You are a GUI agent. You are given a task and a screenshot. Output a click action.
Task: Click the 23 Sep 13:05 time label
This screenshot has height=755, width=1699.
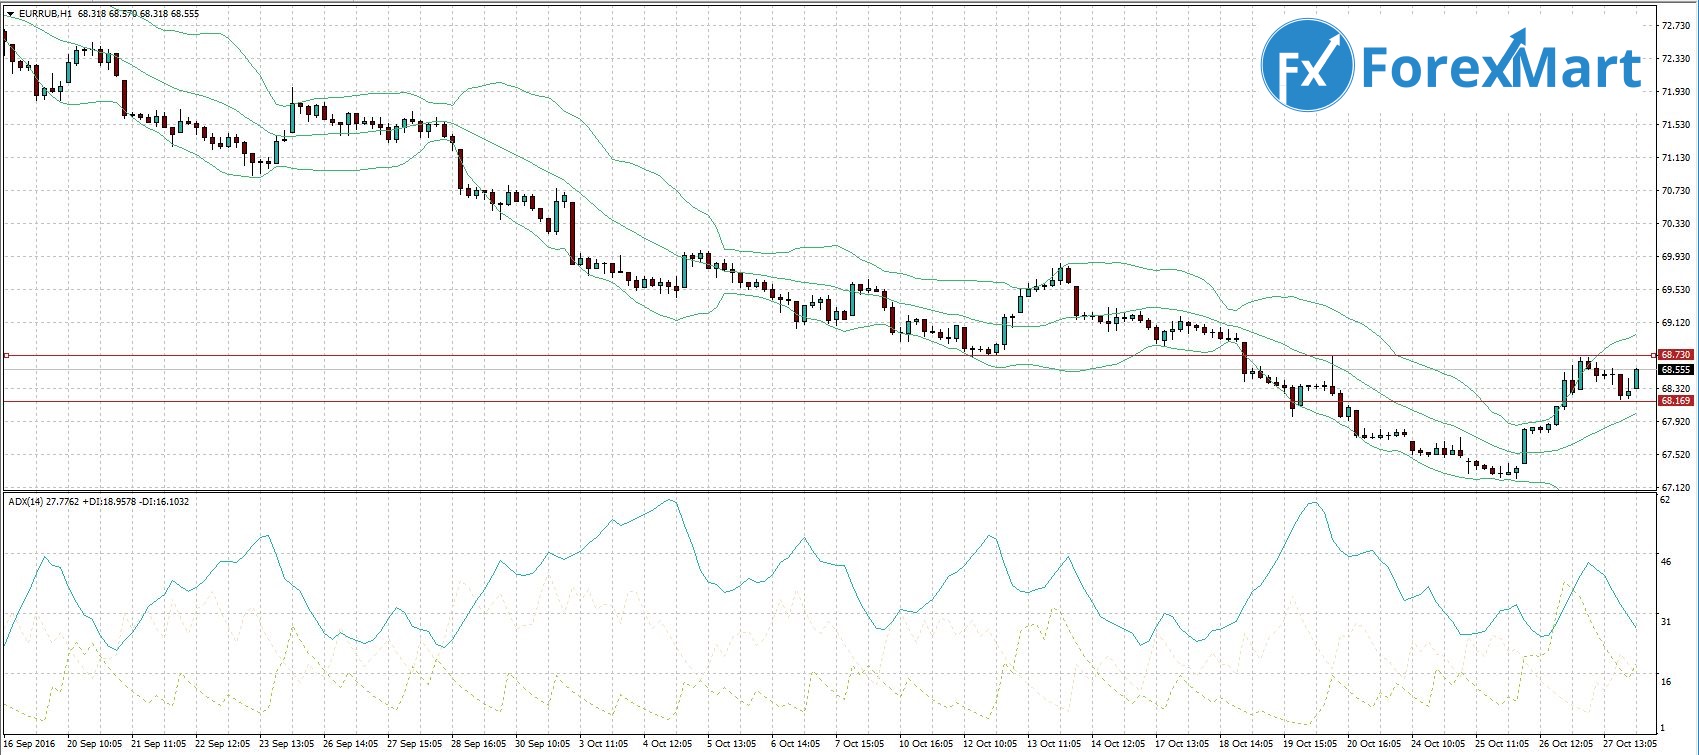287,744
